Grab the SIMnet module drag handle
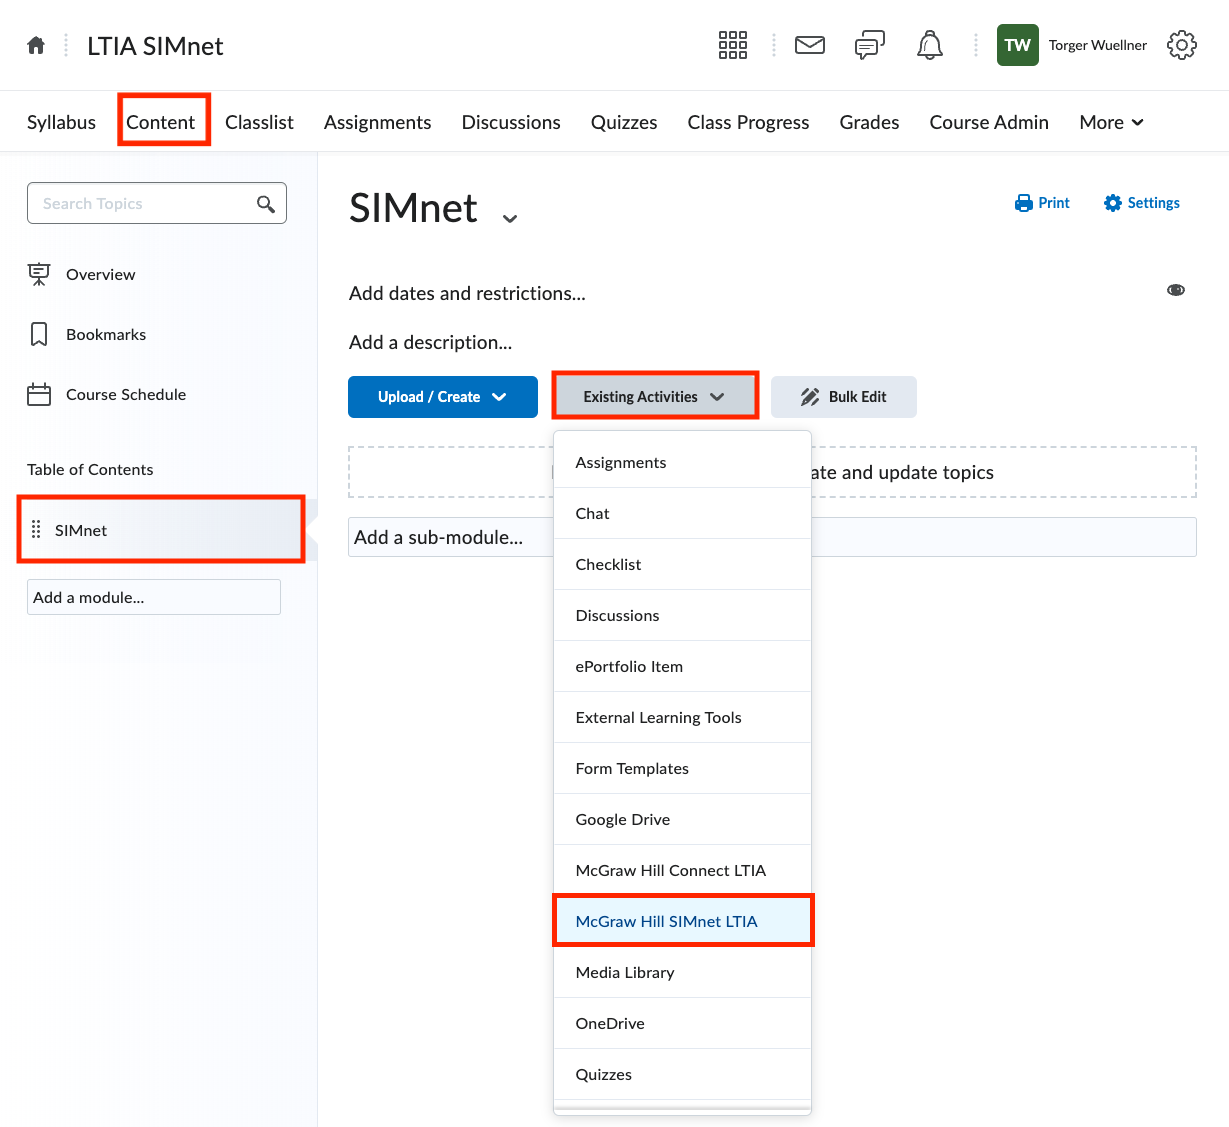The width and height of the screenshot is (1229, 1127). click(x=36, y=529)
